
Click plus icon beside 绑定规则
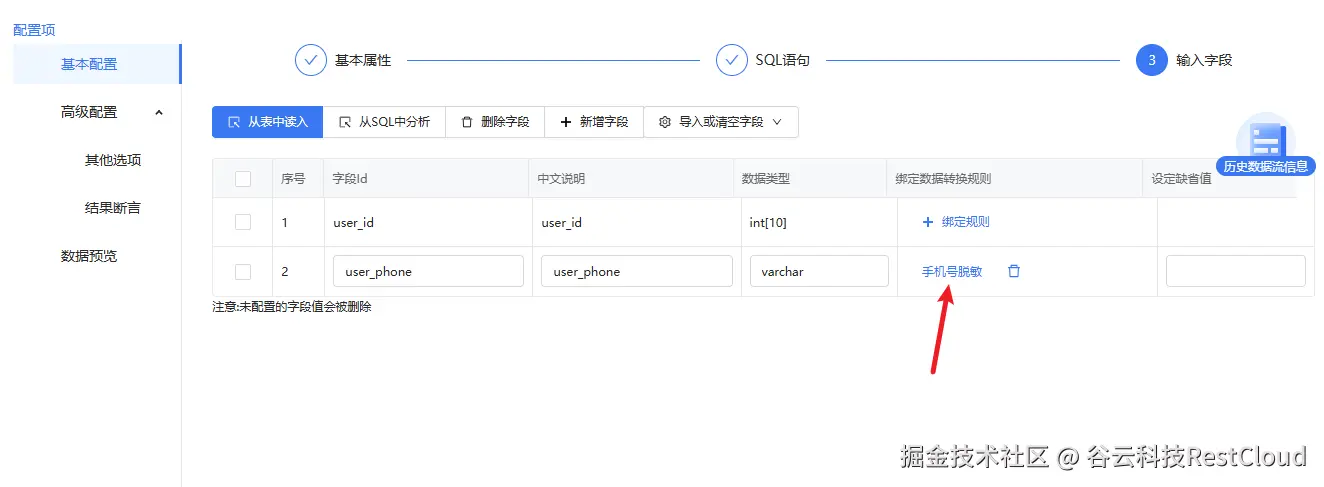(927, 222)
